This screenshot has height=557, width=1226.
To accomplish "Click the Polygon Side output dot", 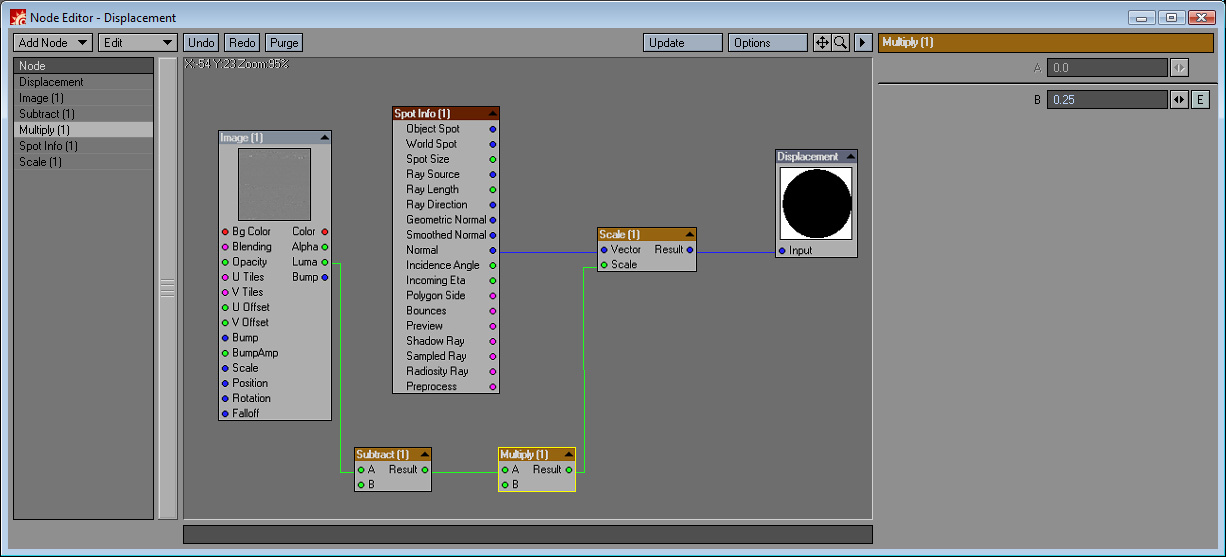I will click(492, 296).
